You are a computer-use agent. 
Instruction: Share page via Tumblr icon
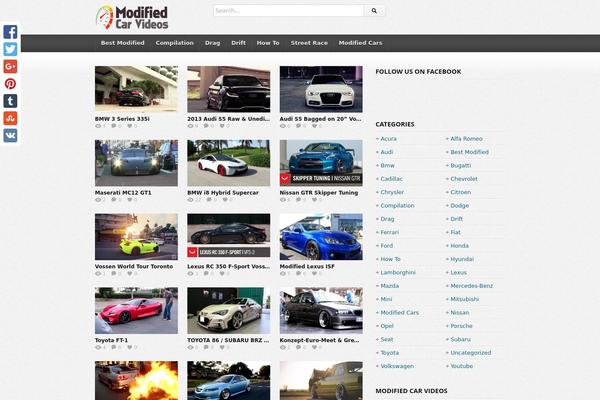[10, 101]
